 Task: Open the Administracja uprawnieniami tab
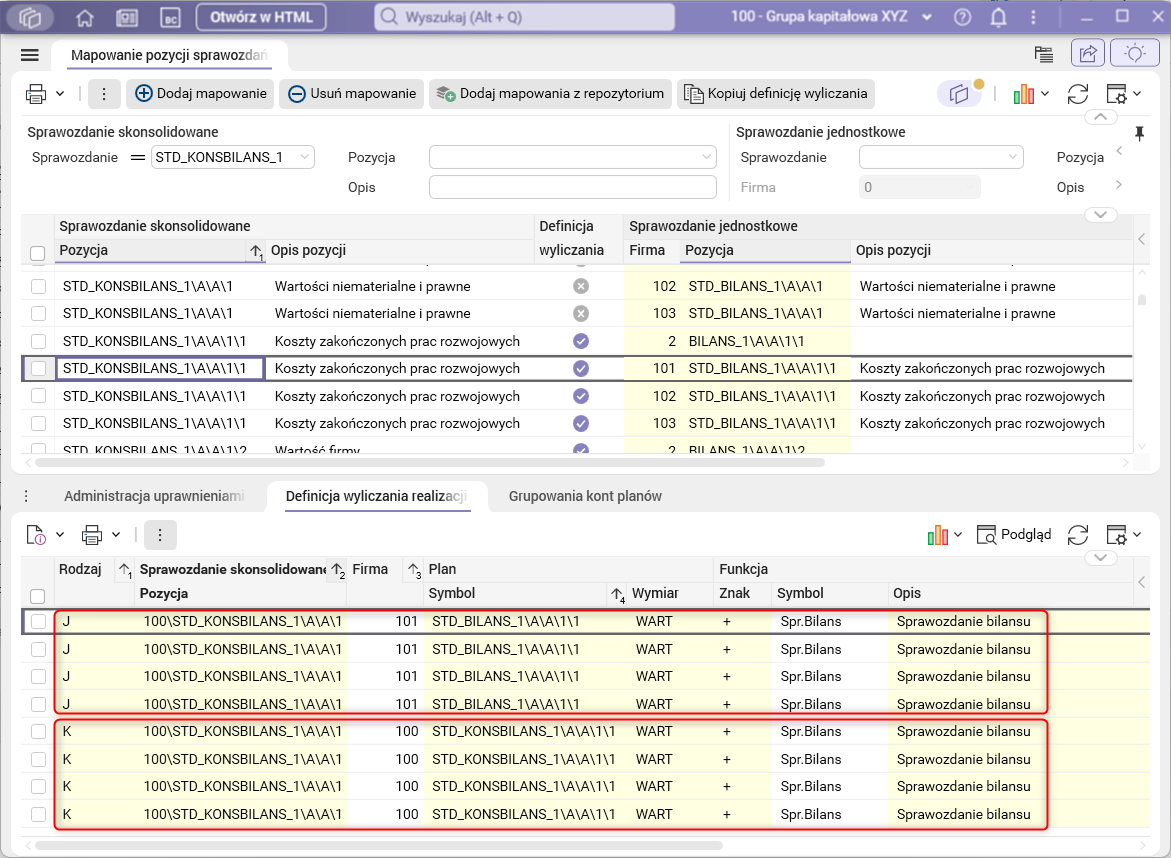154,496
